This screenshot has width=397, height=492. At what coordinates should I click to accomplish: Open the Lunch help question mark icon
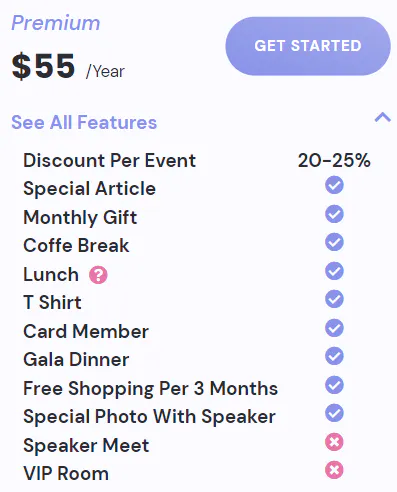pyautogui.click(x=98, y=275)
